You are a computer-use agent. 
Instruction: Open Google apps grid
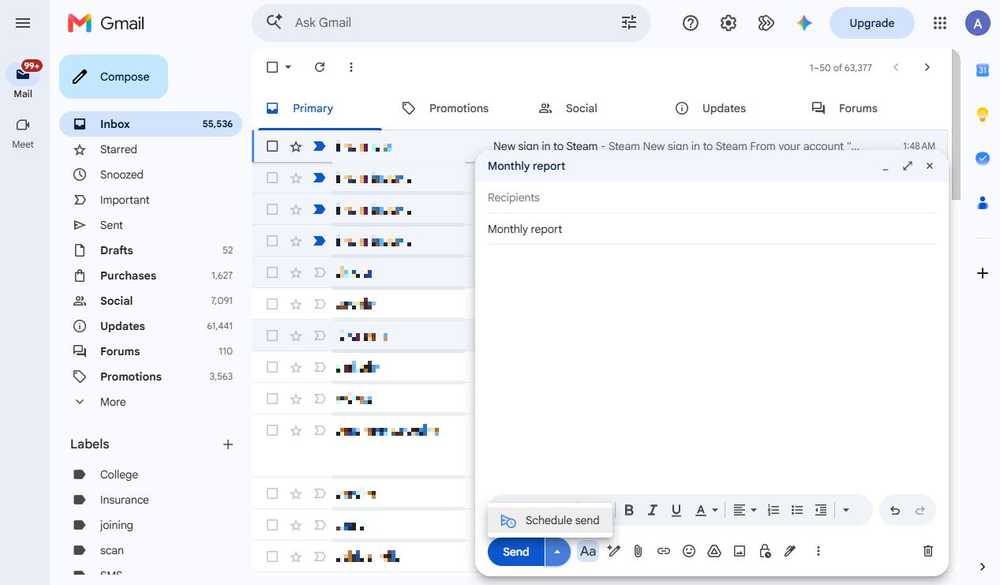(939, 23)
